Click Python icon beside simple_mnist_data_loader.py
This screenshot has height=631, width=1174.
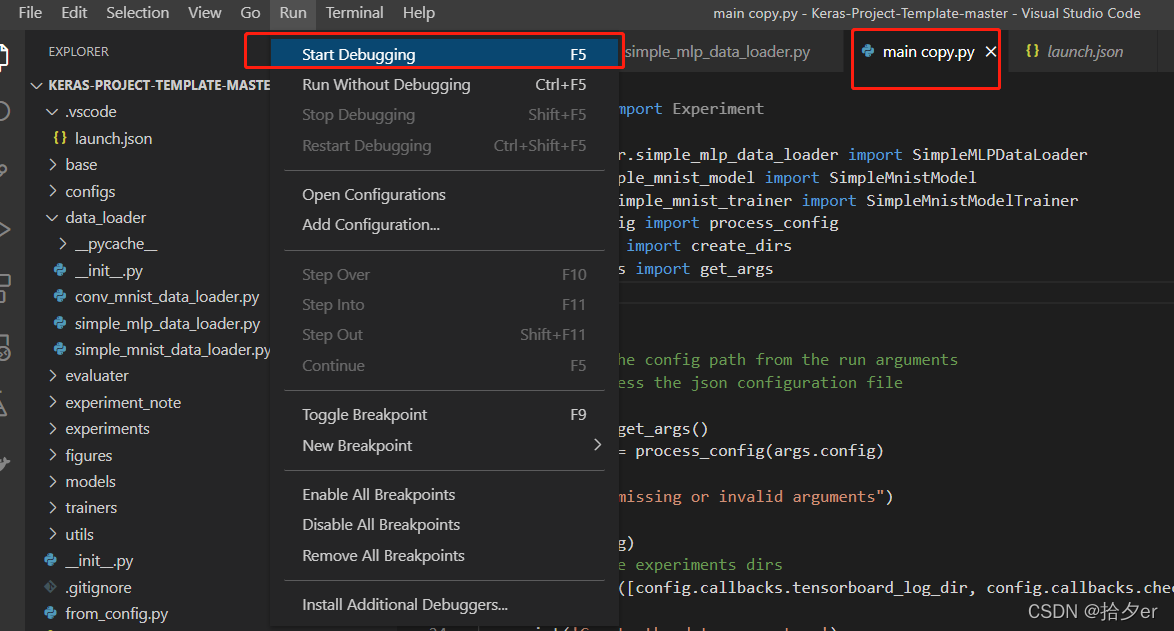(x=60, y=349)
